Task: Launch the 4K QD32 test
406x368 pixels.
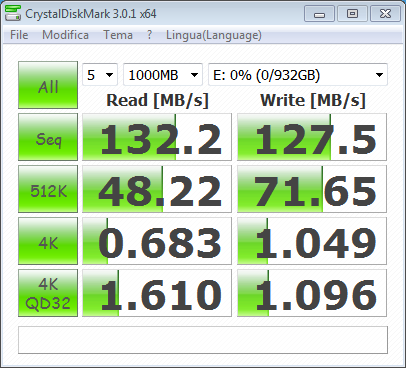Action: 48,293
